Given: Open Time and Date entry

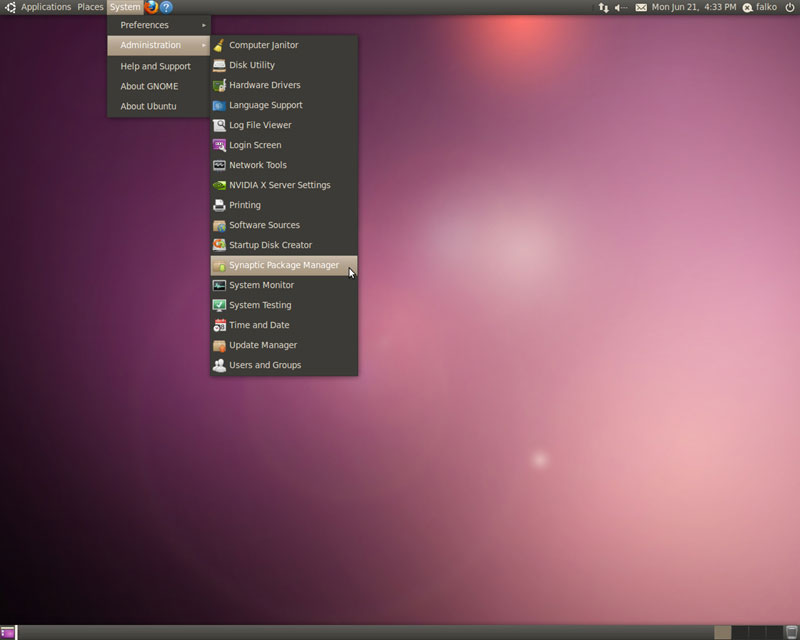Looking at the screenshot, I should pos(284,325).
